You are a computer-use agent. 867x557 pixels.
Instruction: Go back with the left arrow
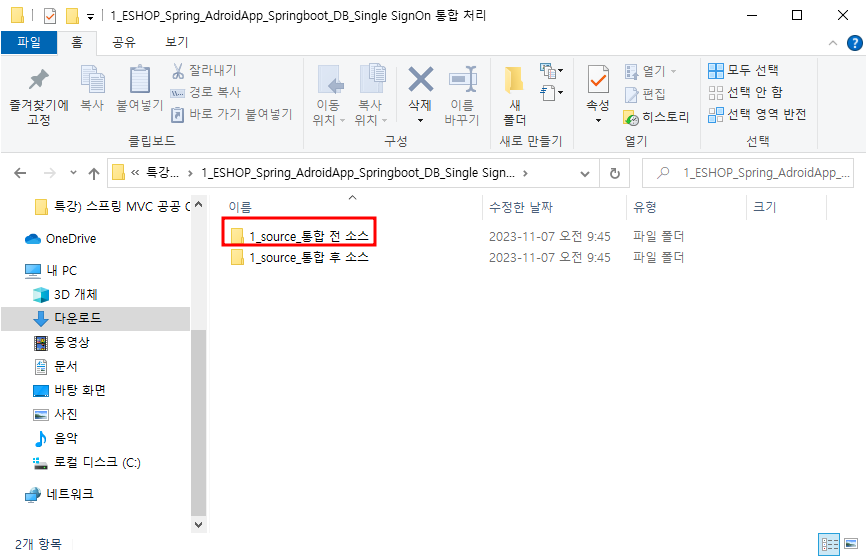[20, 173]
